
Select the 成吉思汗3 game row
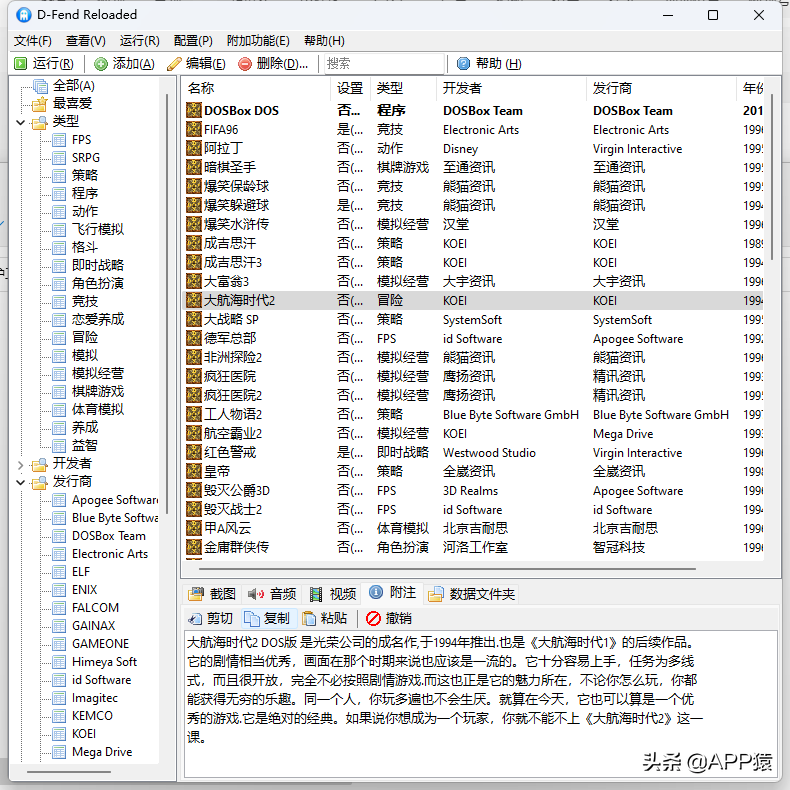[473, 262]
